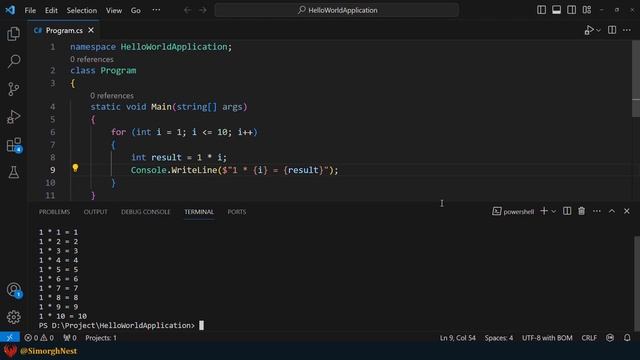Open Source Control view

[13, 89]
